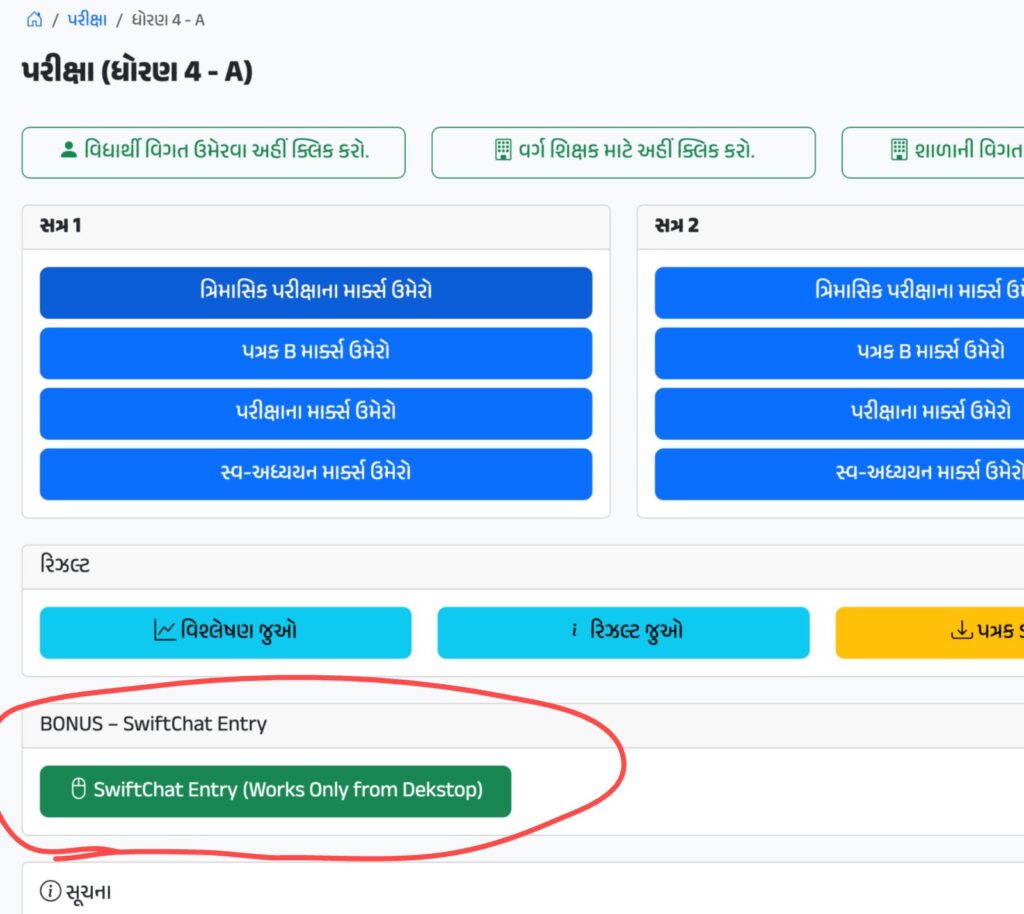This screenshot has width=1024, height=914.
Task: Click the સત્ર 1 panel header
Action: 316,226
